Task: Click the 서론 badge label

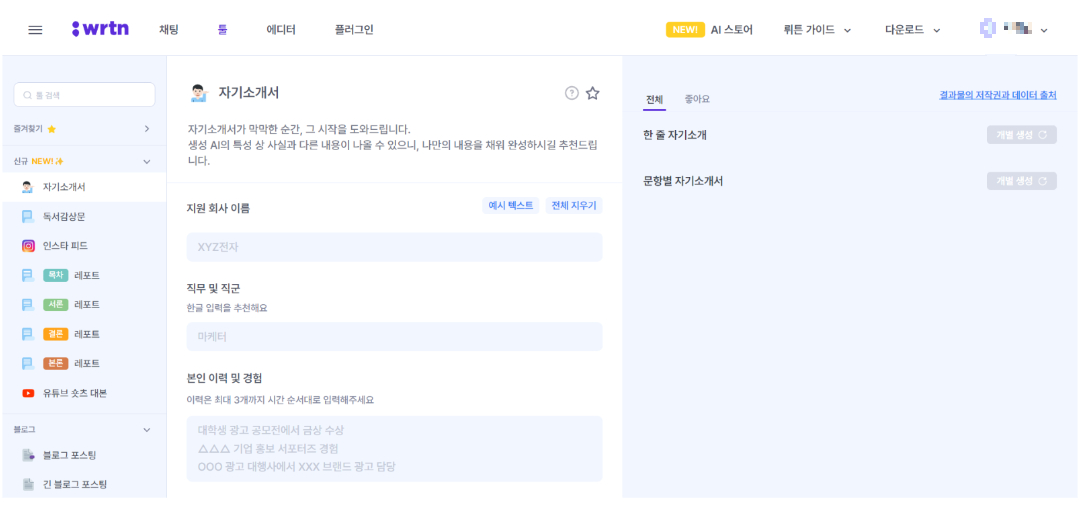Action: pyautogui.click(x=55, y=305)
